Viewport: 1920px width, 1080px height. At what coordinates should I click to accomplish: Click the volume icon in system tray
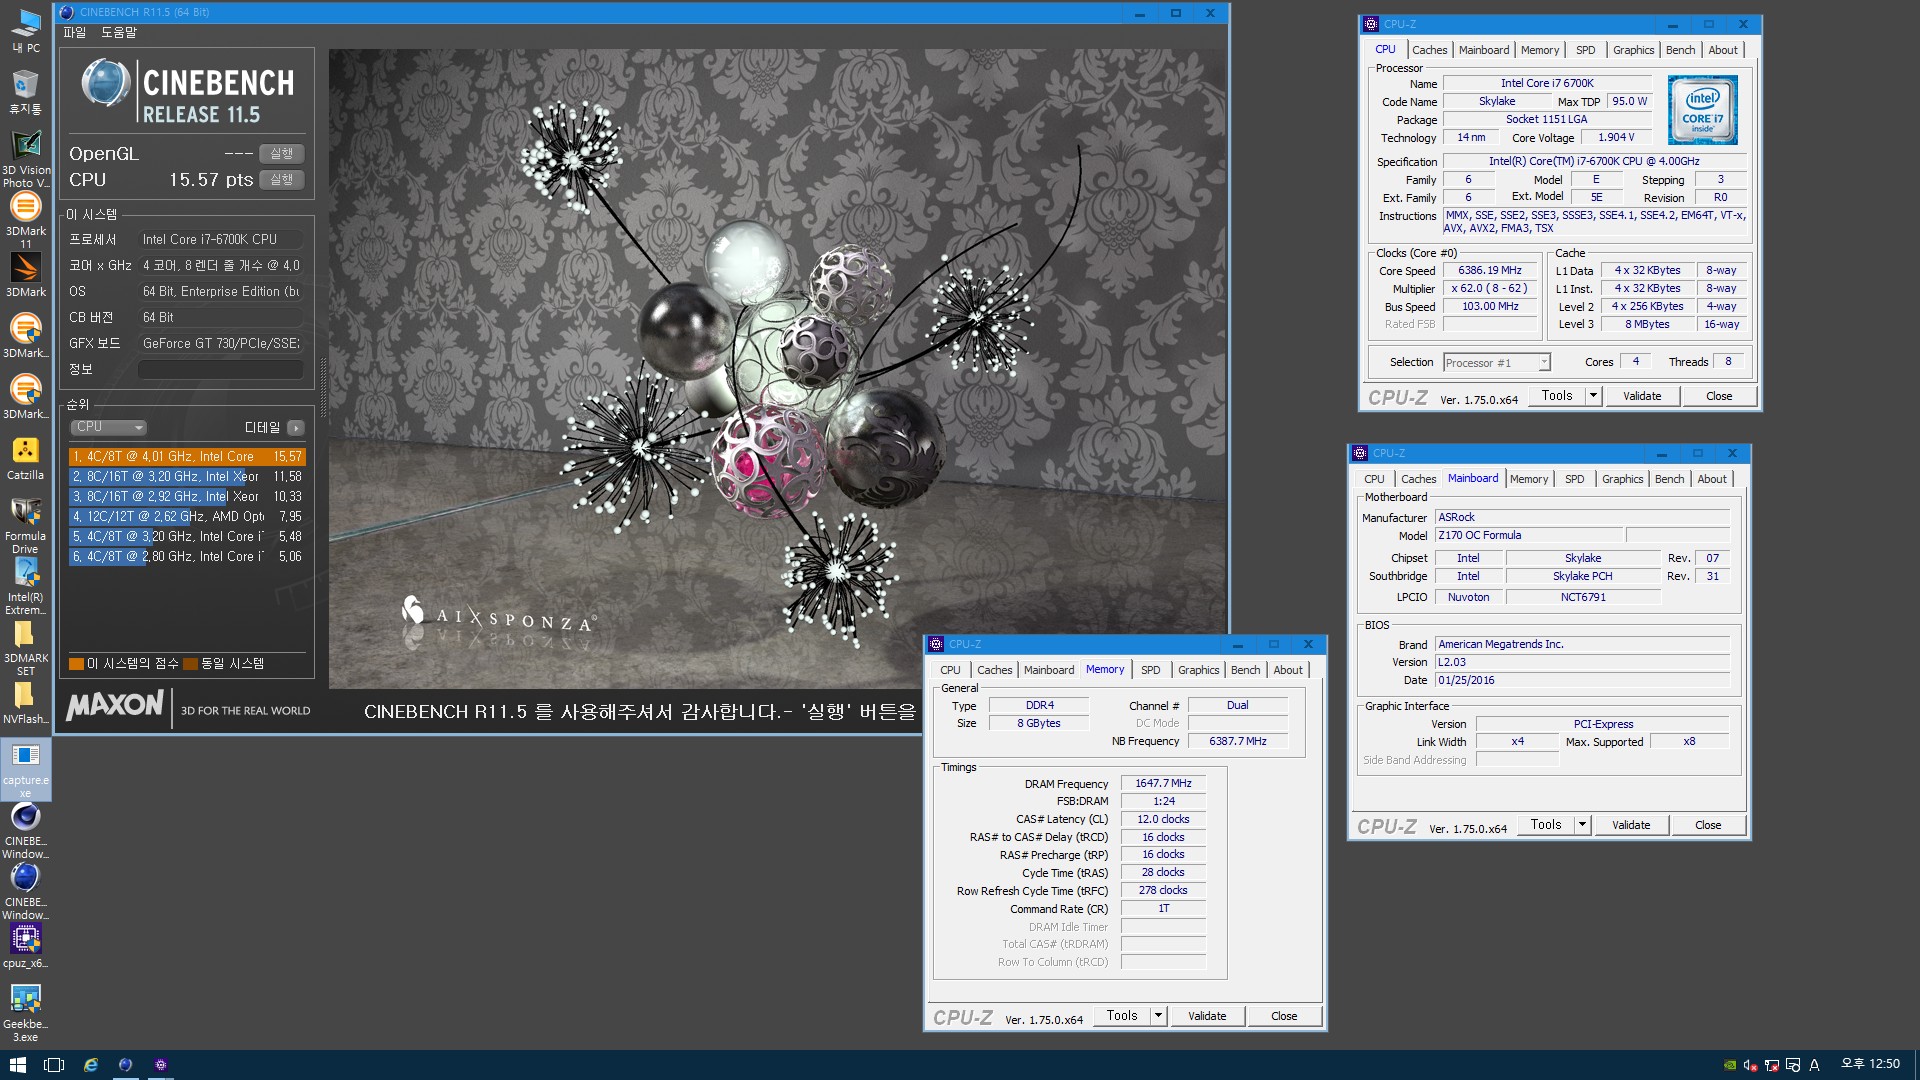pos(1750,1065)
